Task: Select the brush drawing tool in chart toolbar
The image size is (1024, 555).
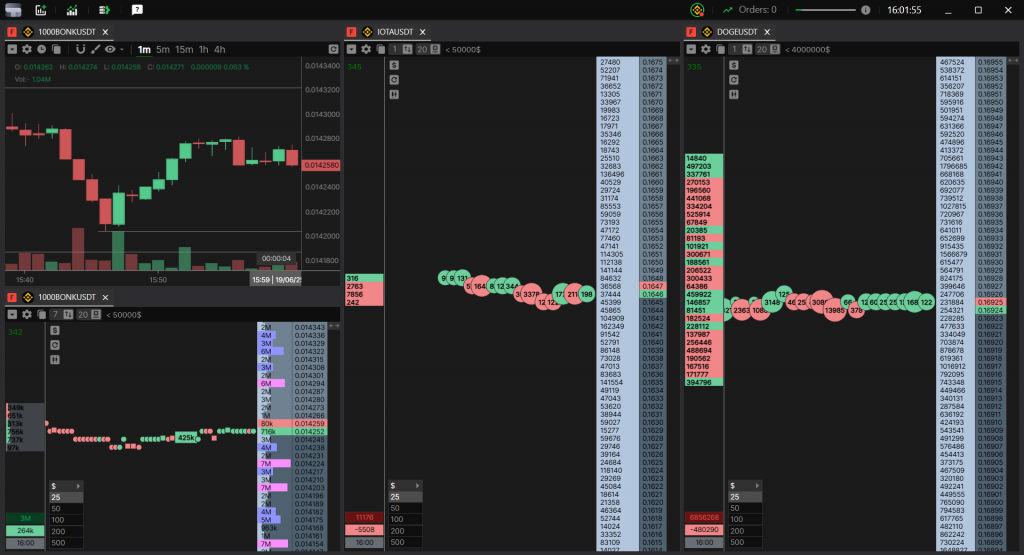Action: point(95,49)
